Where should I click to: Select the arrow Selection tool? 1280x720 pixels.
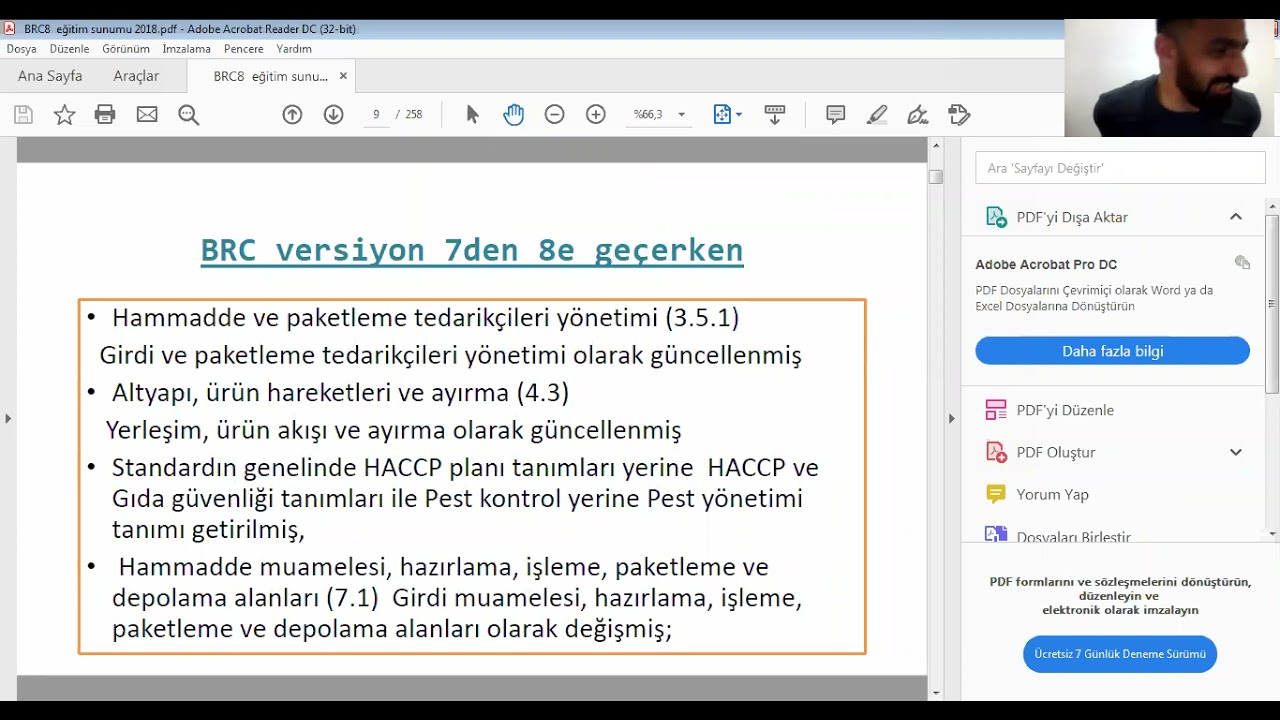click(x=472, y=115)
